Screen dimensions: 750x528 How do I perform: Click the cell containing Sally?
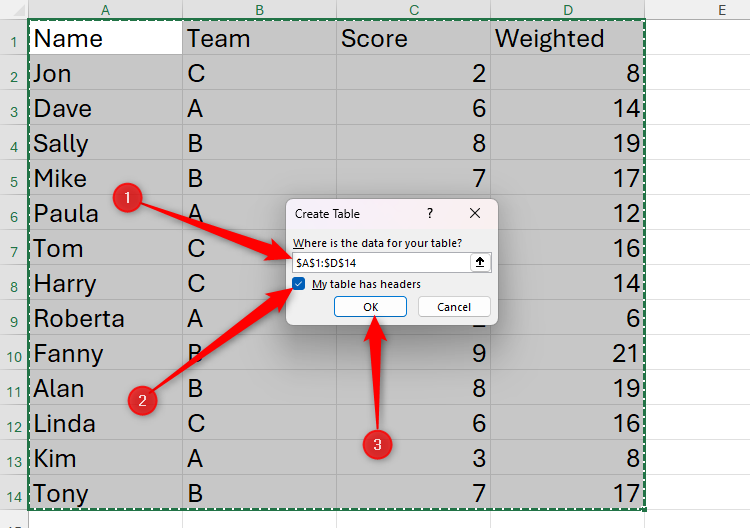[x=106, y=144]
